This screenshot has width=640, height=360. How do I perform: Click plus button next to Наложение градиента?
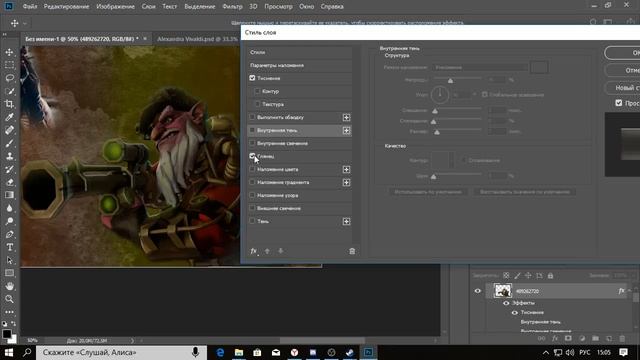(346, 182)
